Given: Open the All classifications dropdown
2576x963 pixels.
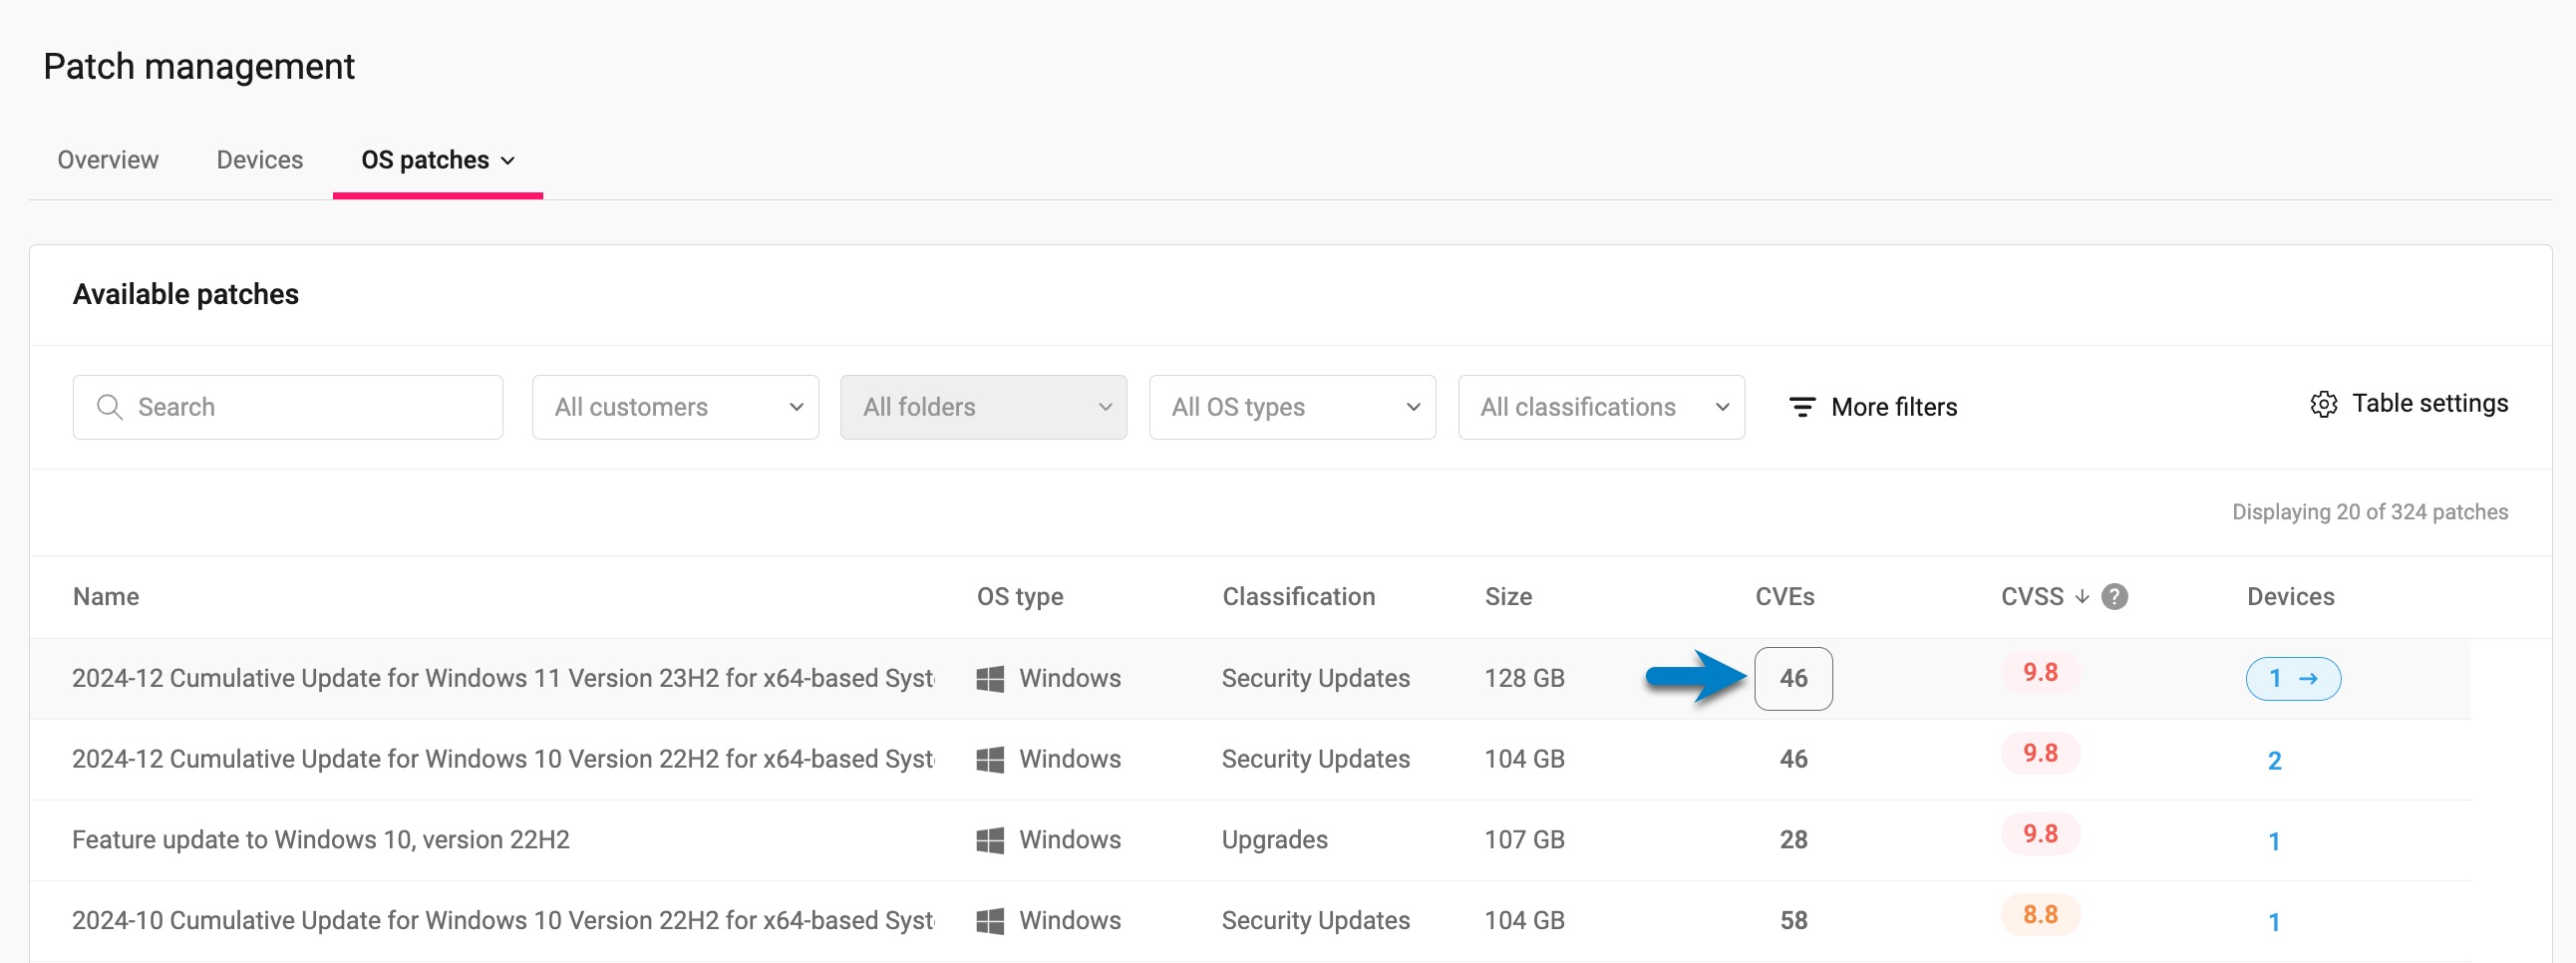Looking at the screenshot, I should (x=1600, y=407).
